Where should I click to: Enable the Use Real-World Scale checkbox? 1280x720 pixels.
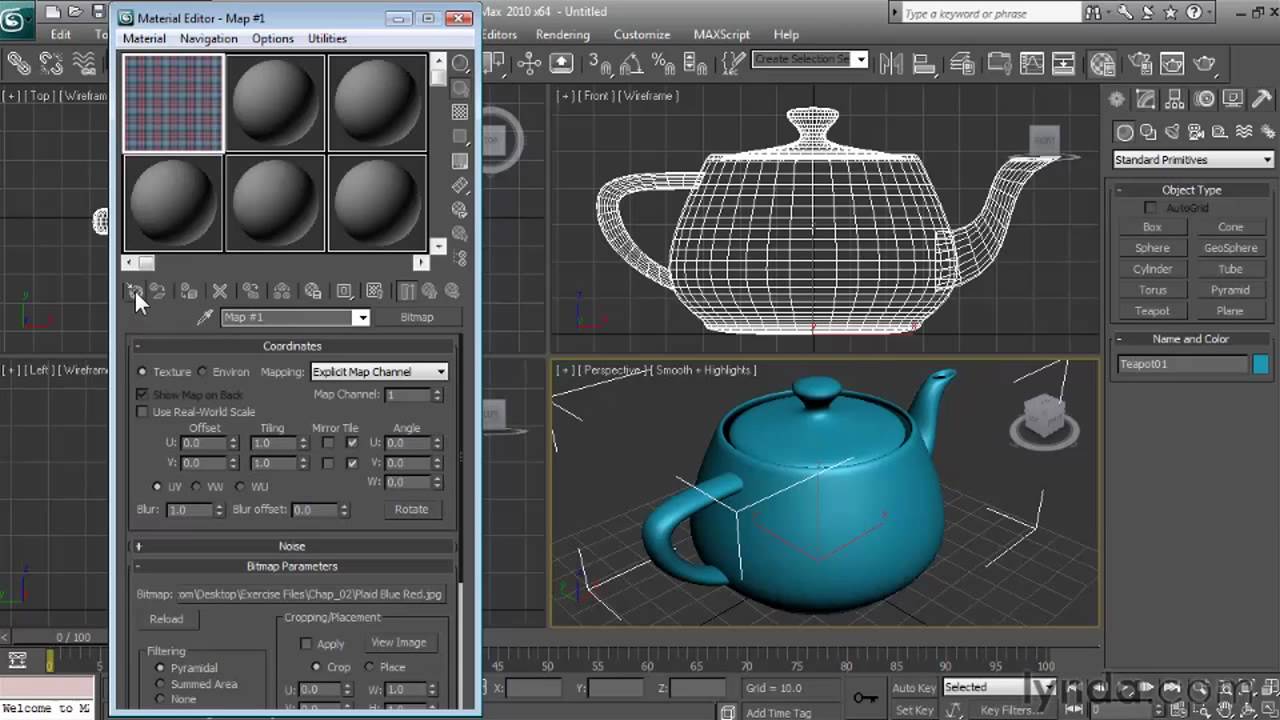[142, 412]
